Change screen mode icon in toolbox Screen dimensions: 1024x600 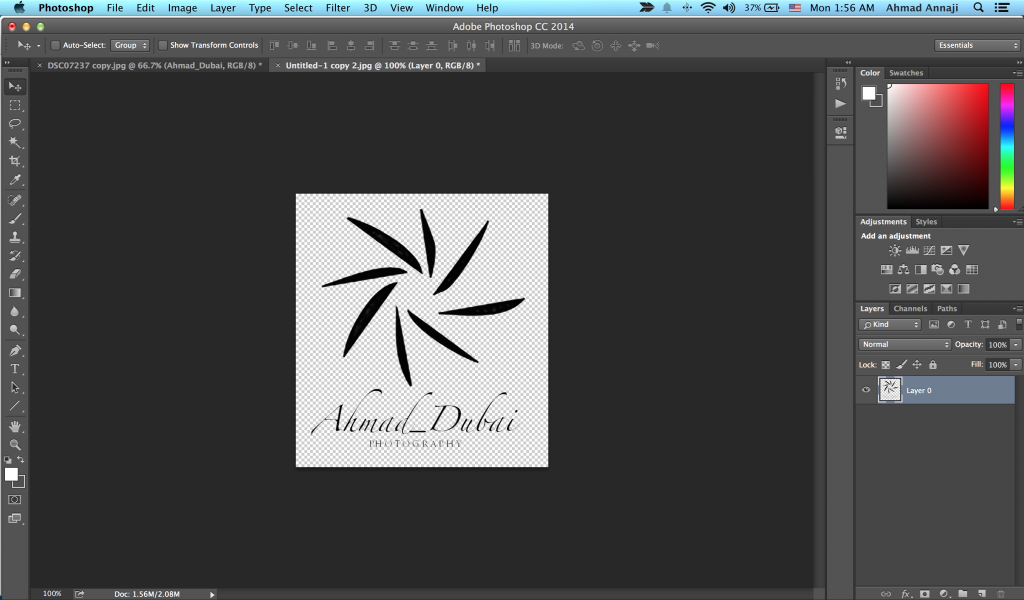(x=15, y=518)
